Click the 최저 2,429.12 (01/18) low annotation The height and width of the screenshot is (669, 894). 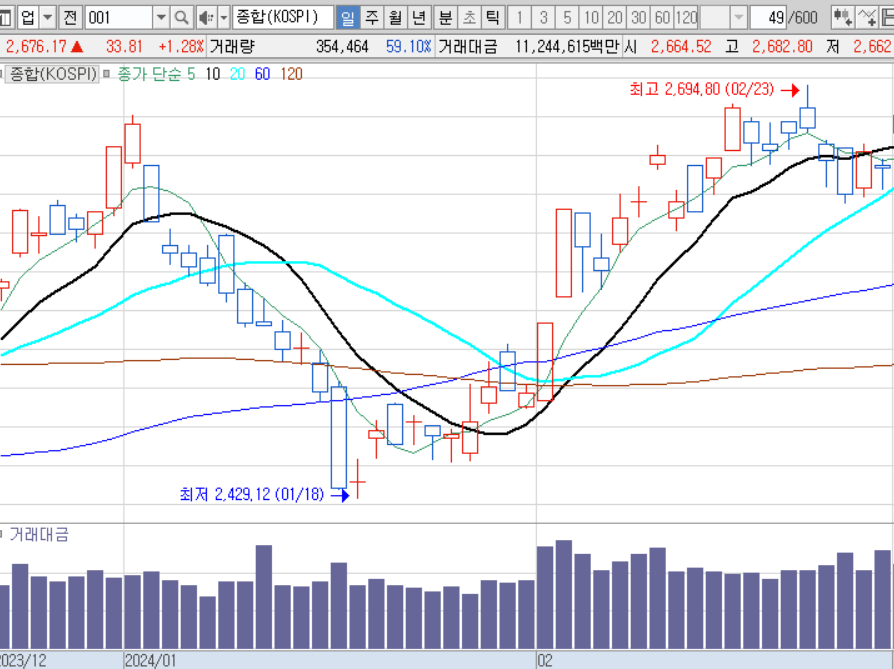point(252,494)
